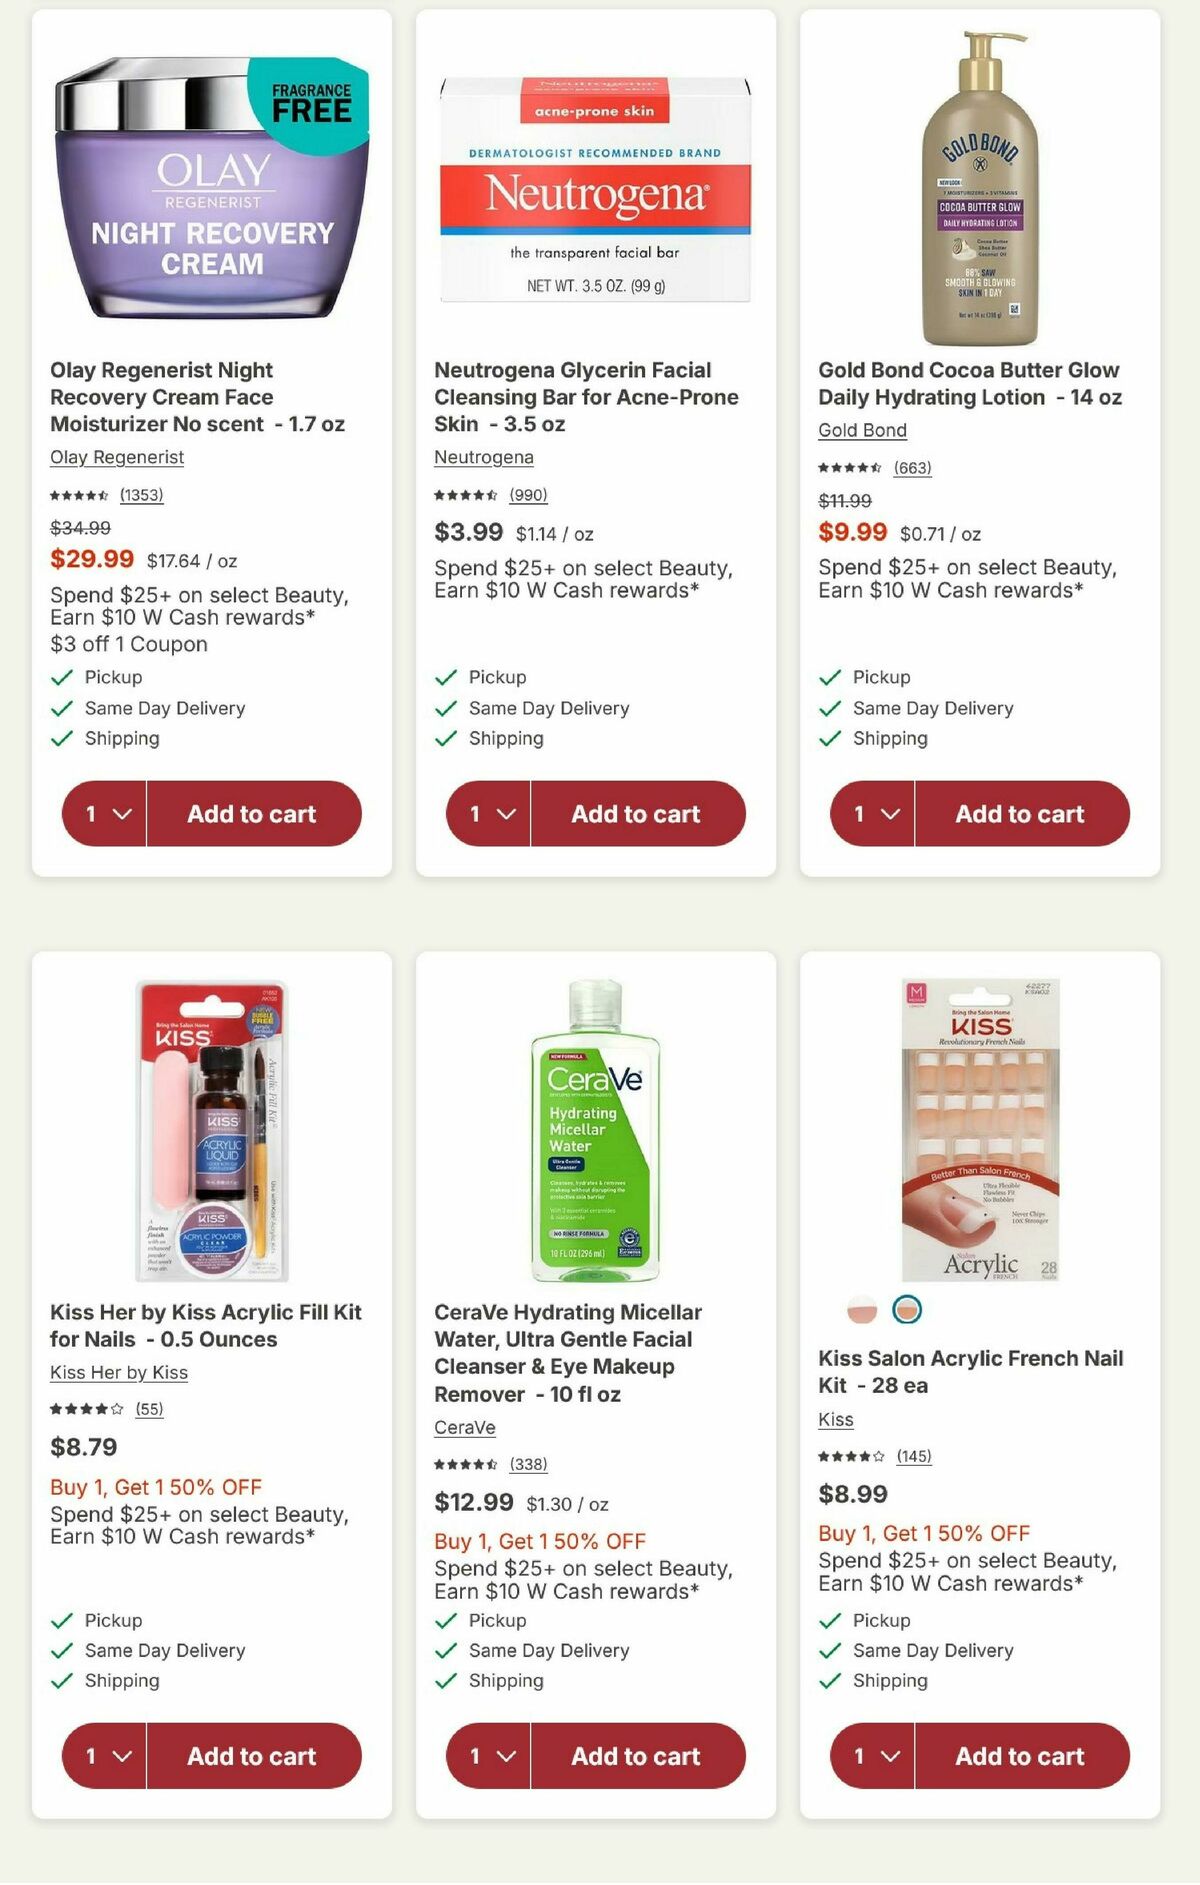
Task: Add the Neutrogena cleansing bar to cart
Action: [637, 814]
